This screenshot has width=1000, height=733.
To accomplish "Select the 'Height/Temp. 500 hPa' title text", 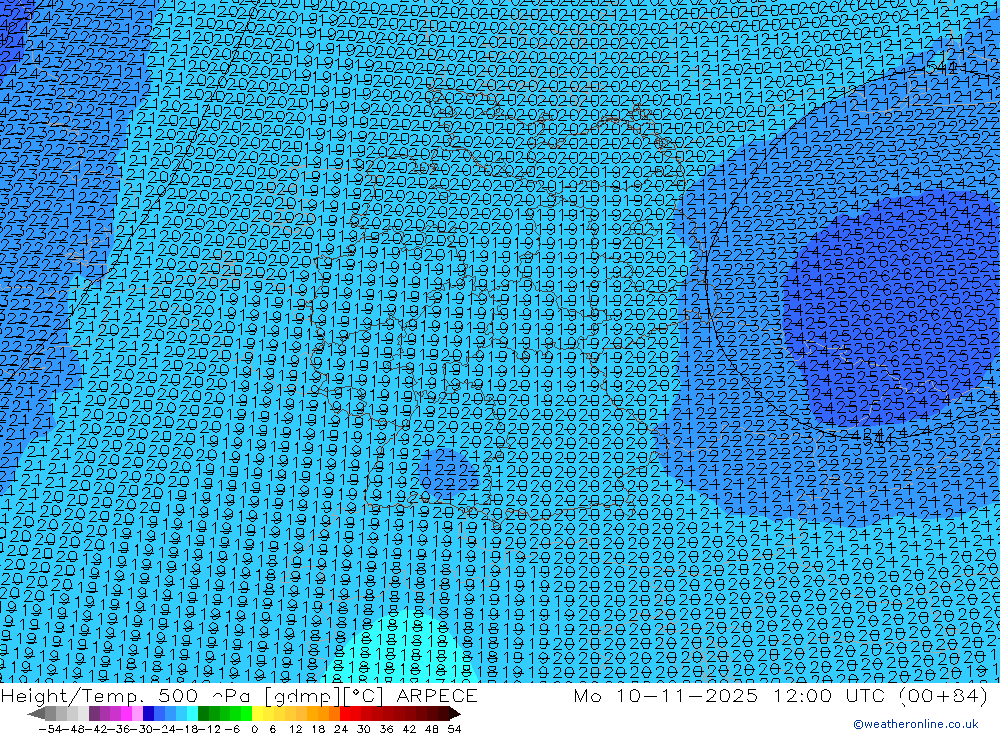I will pos(125,696).
